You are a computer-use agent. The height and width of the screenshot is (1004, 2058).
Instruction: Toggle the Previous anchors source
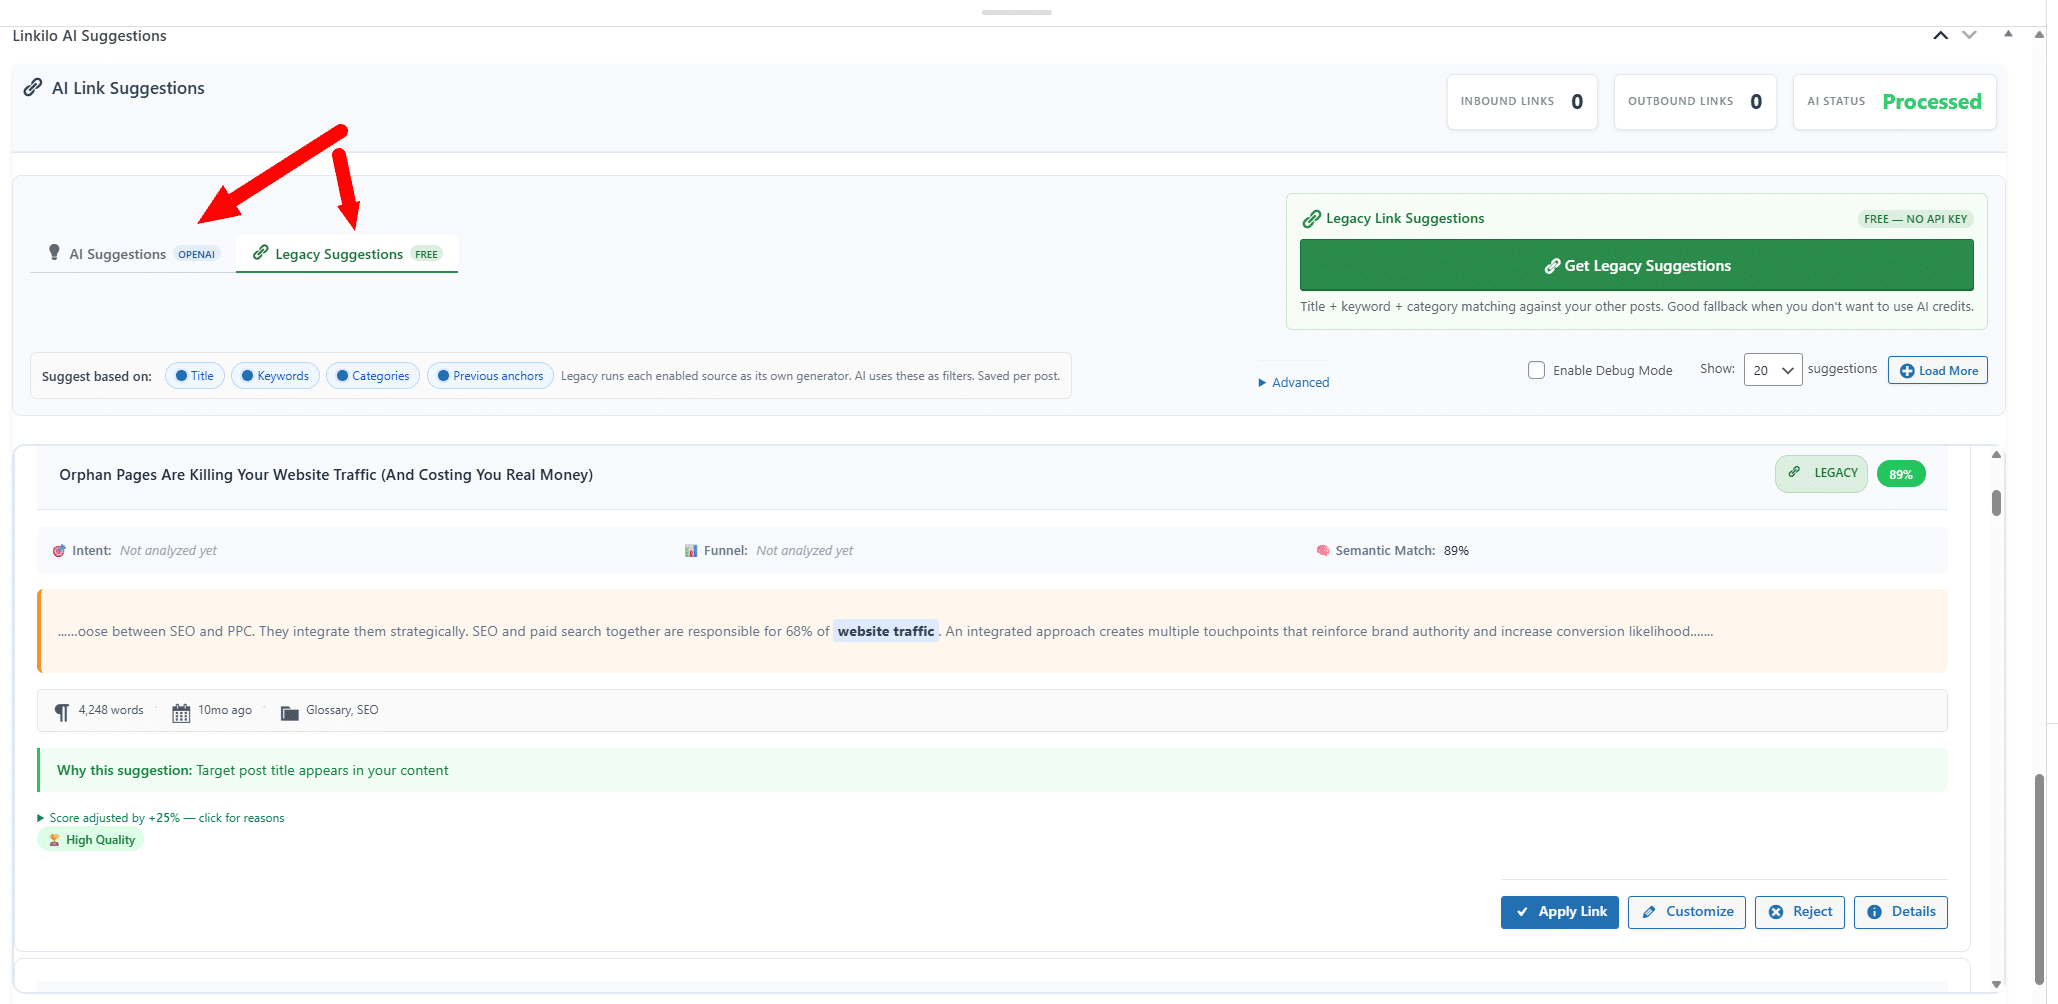click(490, 376)
